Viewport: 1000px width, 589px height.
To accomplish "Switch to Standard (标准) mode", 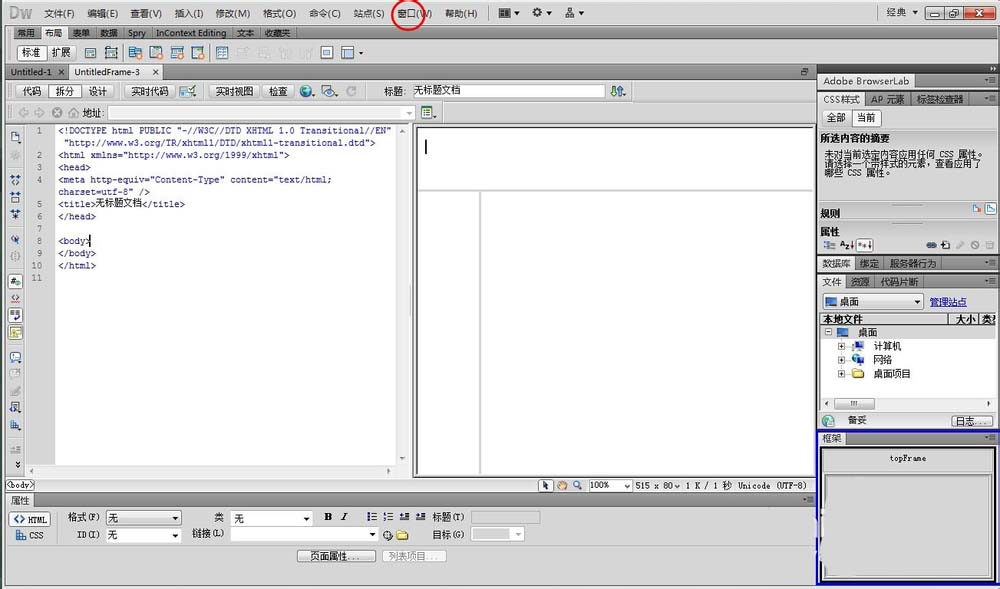I will point(32,53).
